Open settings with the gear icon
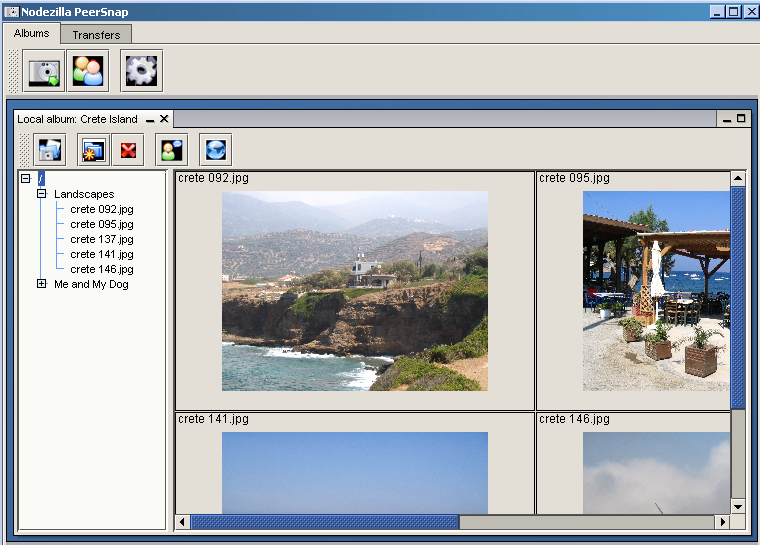Screen dimensions: 760x545 tap(141, 71)
